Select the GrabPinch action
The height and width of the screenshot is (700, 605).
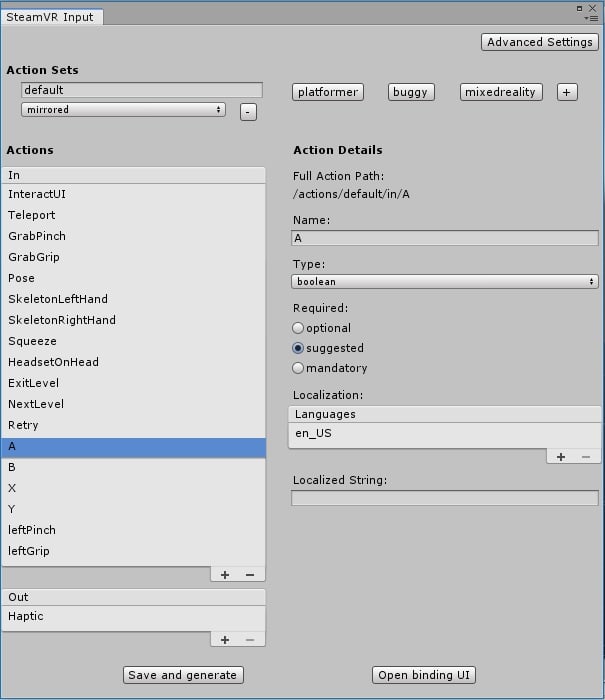(x=133, y=236)
